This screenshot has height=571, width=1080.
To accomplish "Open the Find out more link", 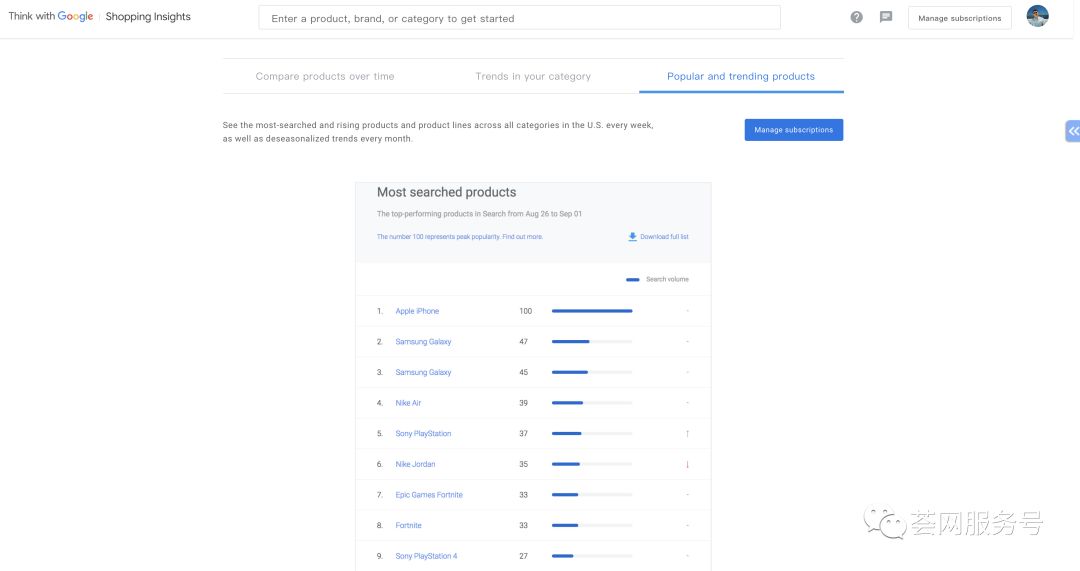I will 522,237.
